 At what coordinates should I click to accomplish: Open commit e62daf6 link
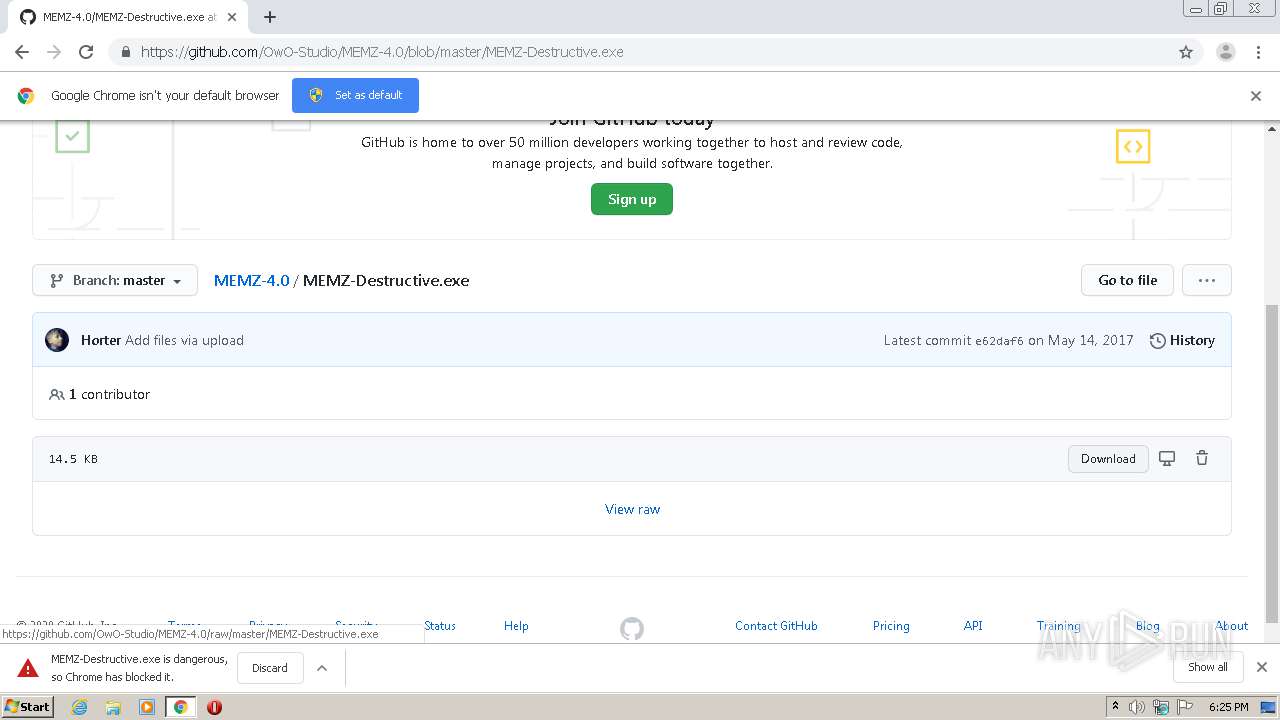tap(999, 340)
